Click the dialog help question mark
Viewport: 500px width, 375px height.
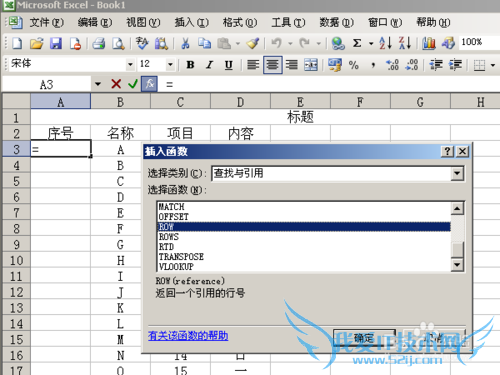pos(447,151)
